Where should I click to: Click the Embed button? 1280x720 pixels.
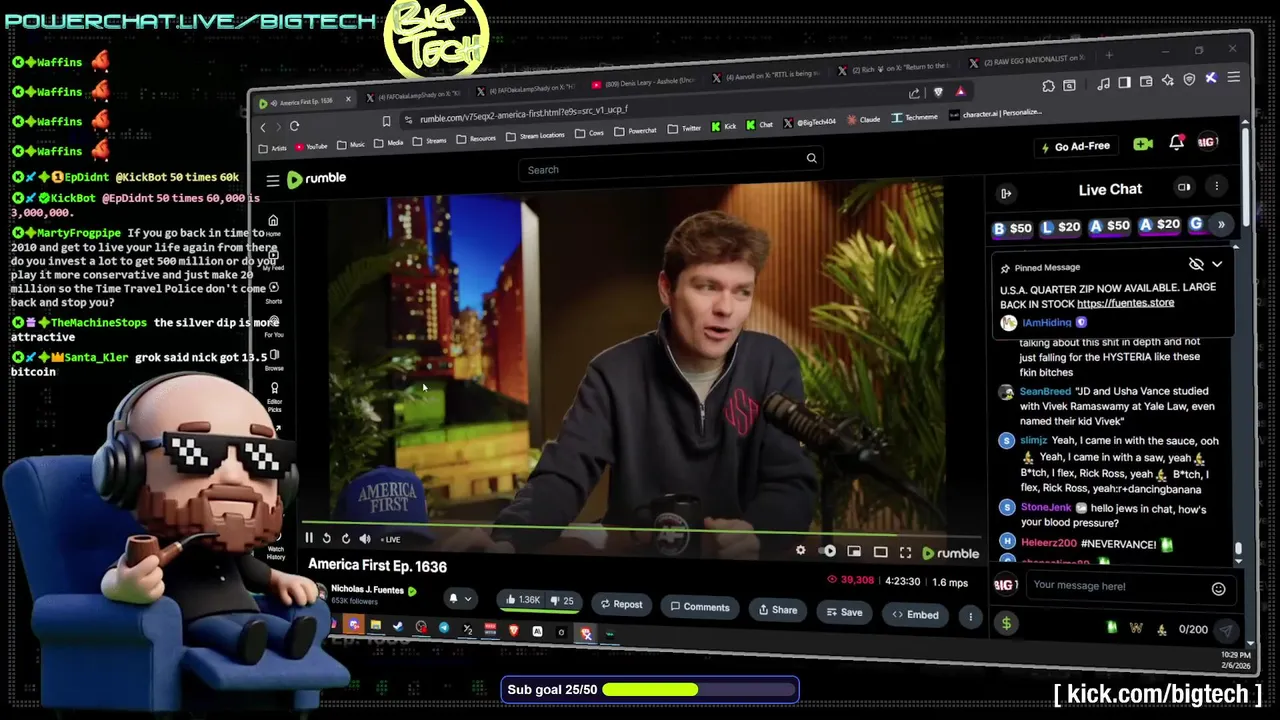(x=915, y=615)
